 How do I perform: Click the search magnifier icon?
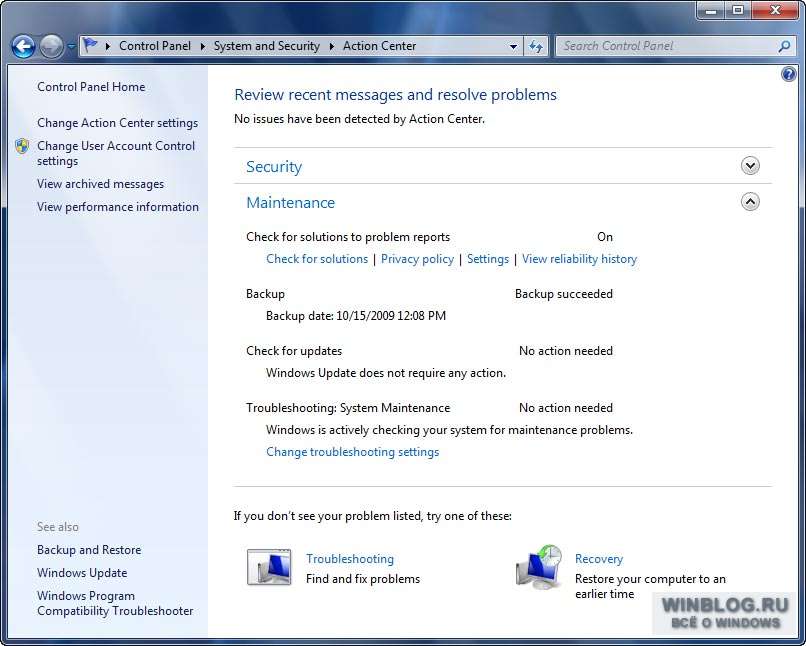[x=784, y=46]
